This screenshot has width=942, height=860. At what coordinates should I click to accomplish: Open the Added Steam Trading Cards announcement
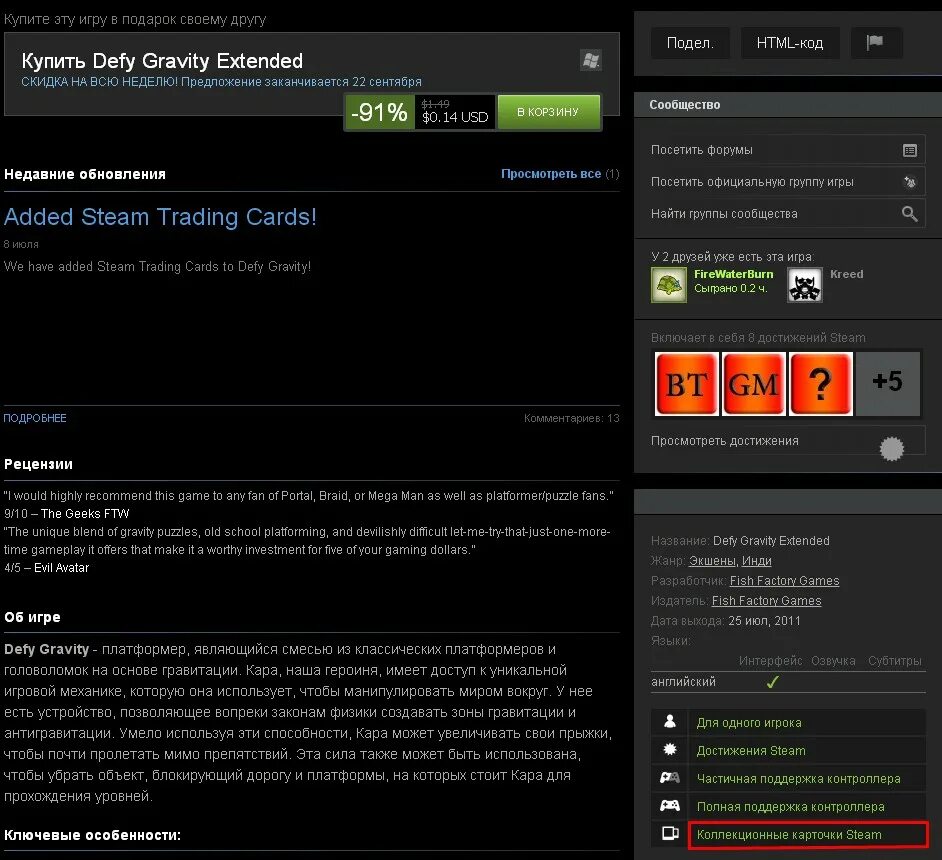coord(160,217)
